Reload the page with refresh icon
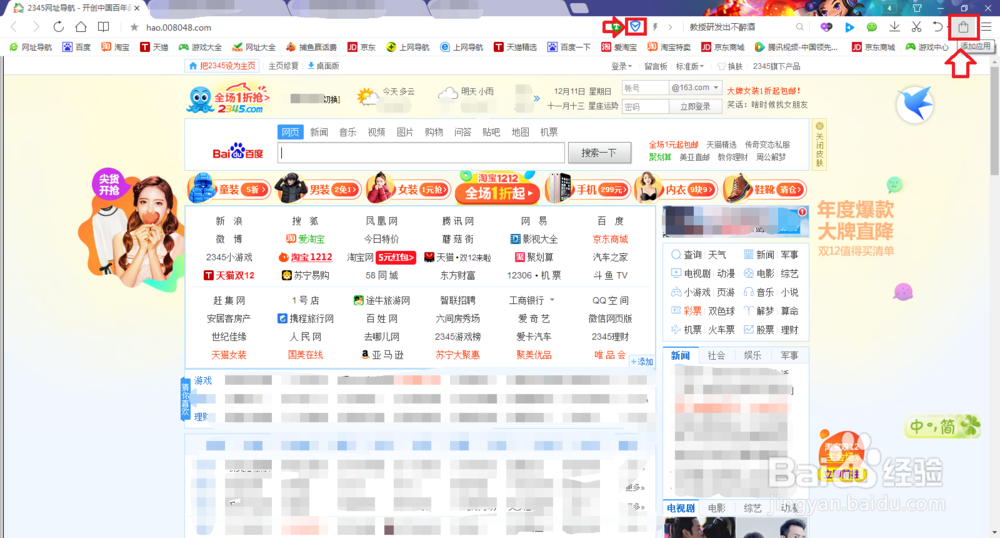This screenshot has width=1000, height=538. coord(58,27)
